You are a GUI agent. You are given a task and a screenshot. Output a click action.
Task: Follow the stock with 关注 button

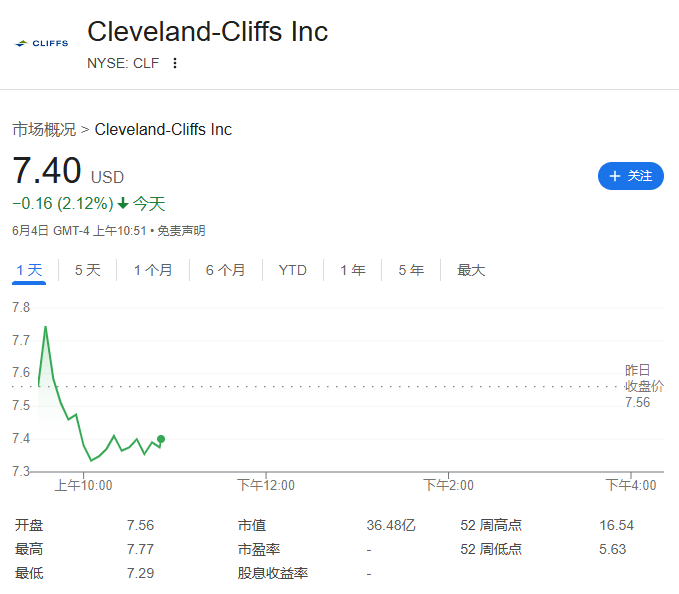click(630, 176)
